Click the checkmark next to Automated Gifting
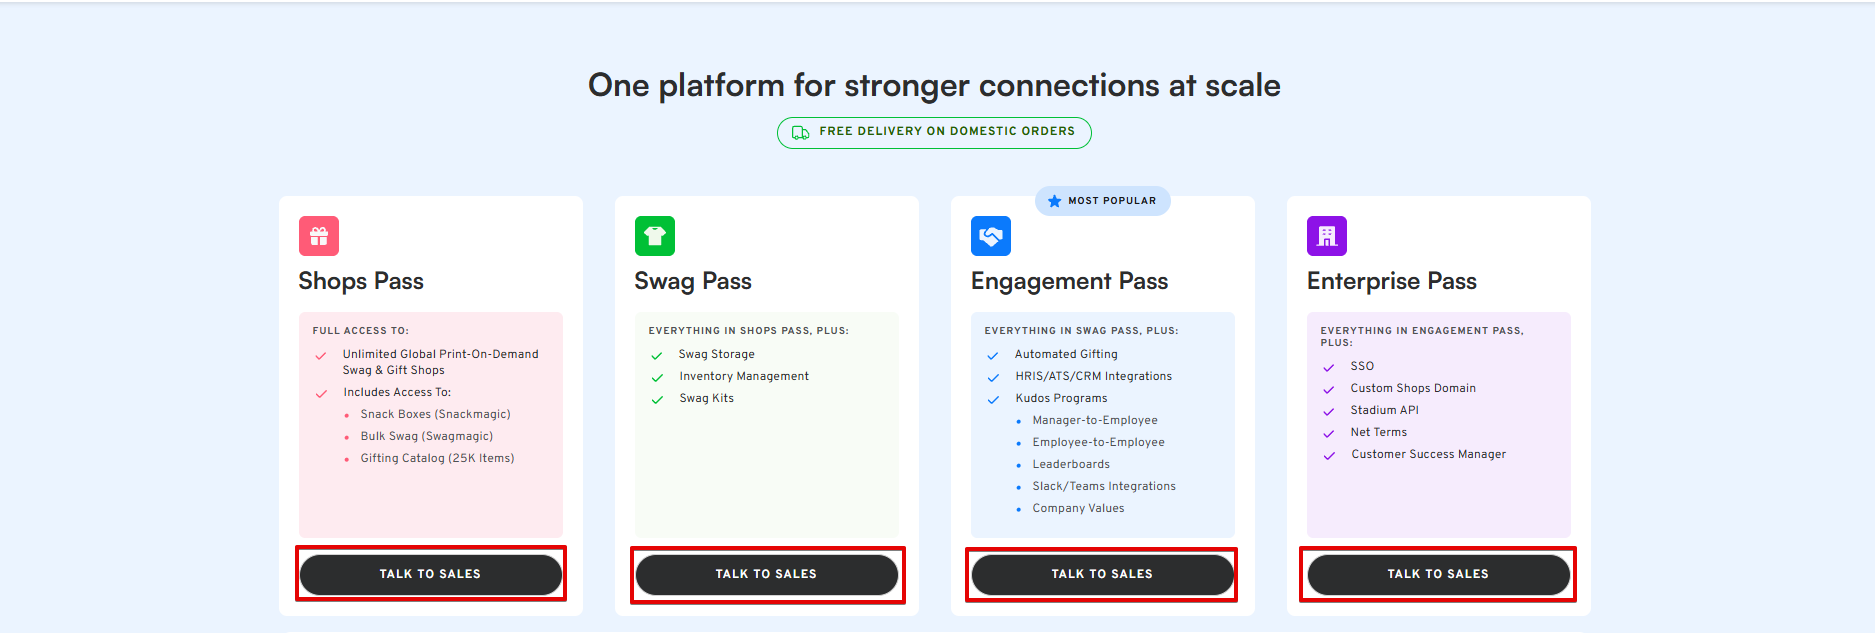The height and width of the screenshot is (633, 1875). coord(993,356)
